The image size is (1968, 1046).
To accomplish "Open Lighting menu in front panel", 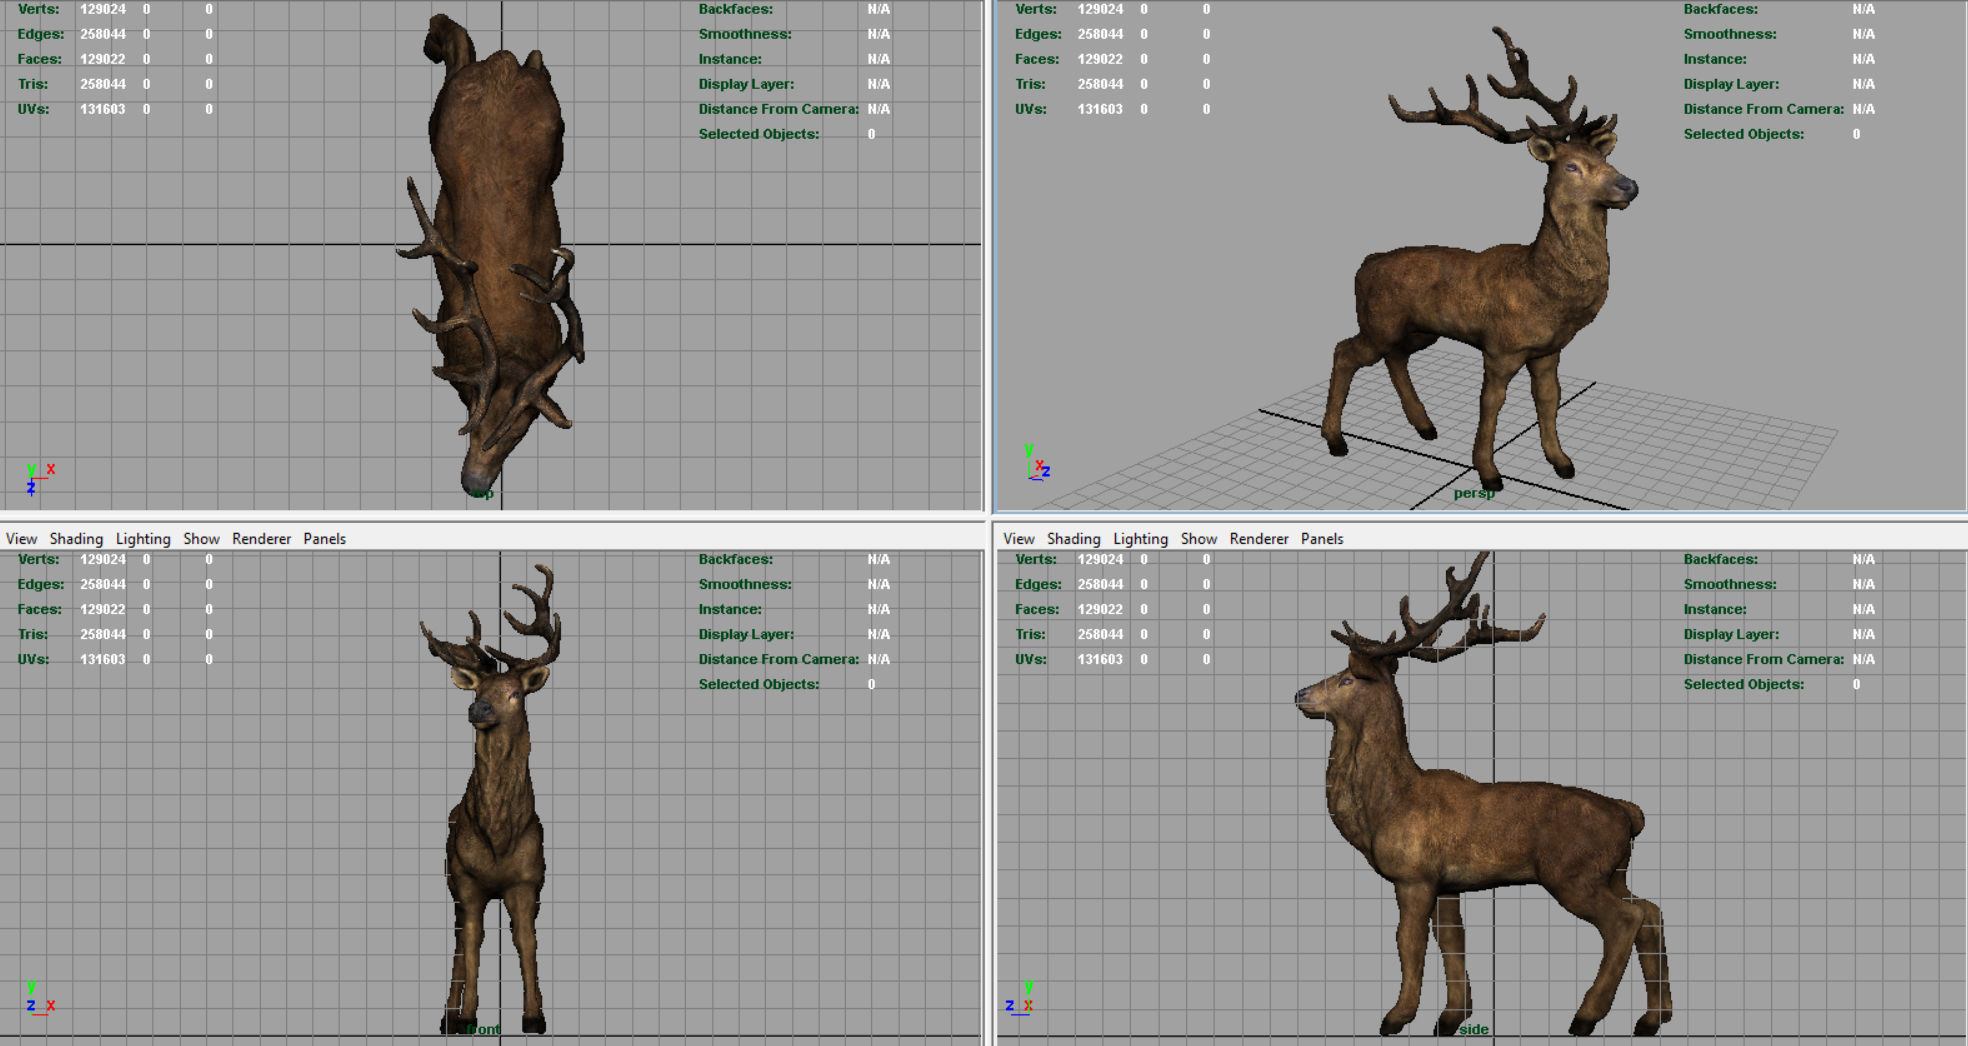I will (x=143, y=538).
